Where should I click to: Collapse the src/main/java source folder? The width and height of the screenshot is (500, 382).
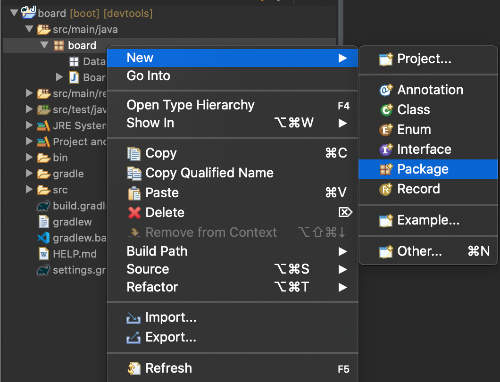pos(29,29)
